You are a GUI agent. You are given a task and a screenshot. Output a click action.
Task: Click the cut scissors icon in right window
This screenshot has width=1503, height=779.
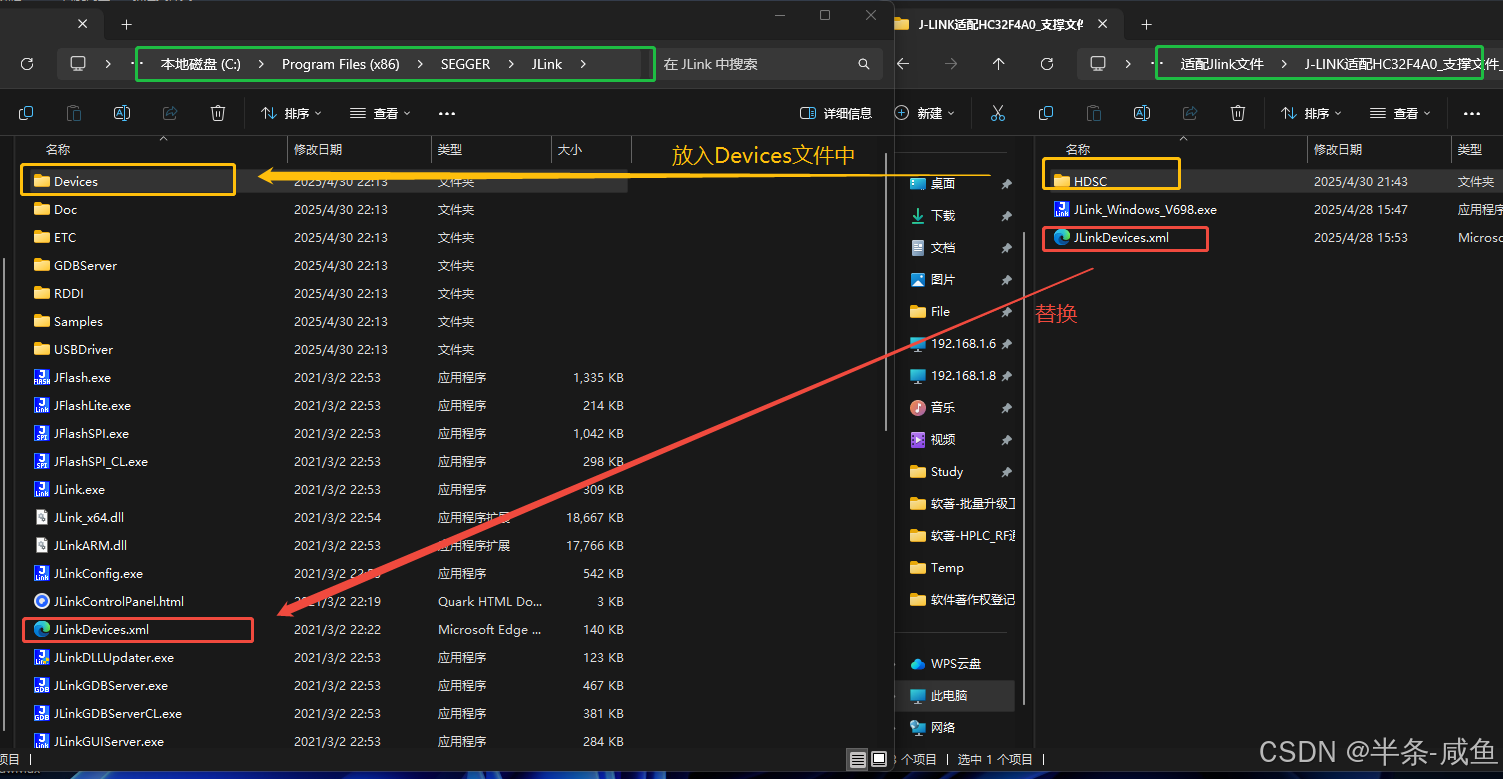click(x=998, y=113)
